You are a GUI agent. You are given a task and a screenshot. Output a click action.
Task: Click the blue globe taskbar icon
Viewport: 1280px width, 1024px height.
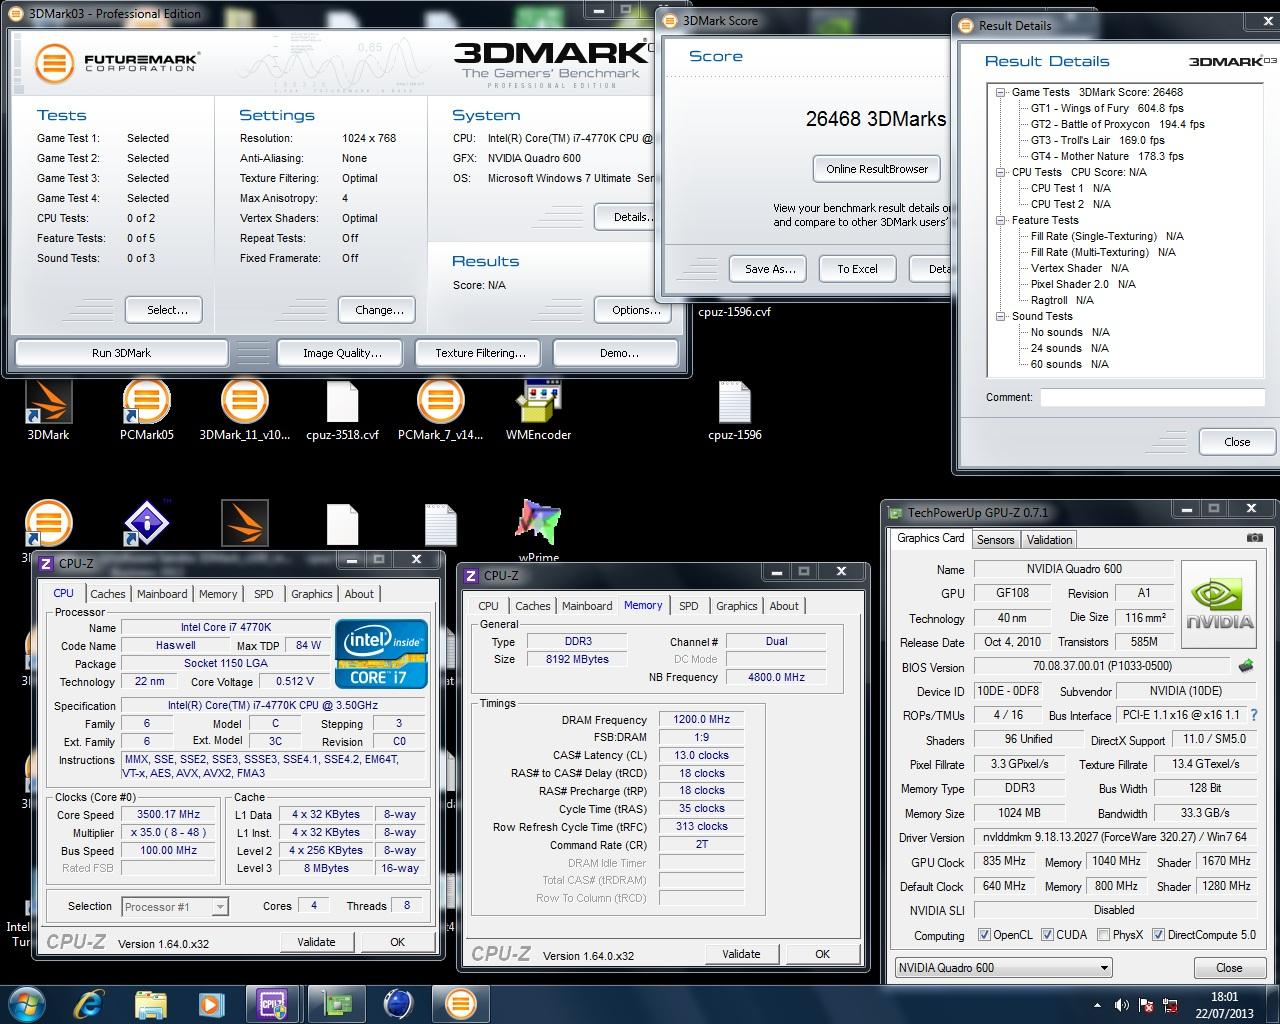[397, 1003]
